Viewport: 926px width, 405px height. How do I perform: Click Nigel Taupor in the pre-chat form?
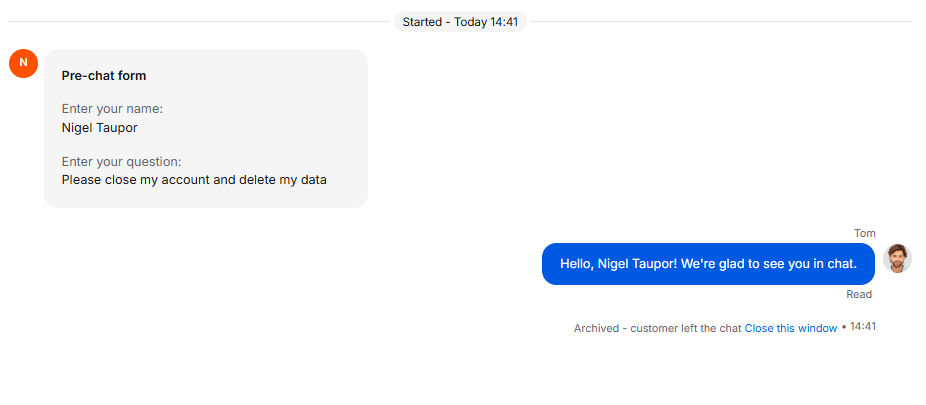pos(99,128)
